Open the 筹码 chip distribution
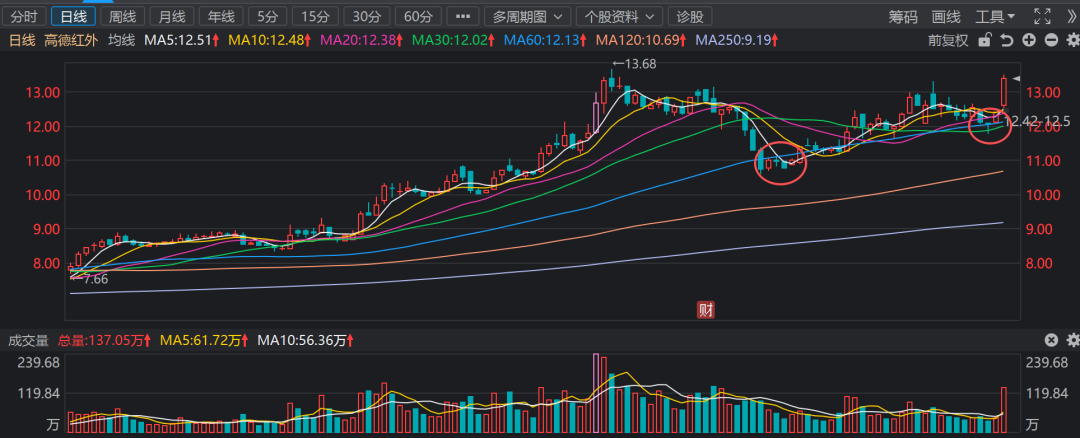Image resolution: width=1080 pixels, height=438 pixels. 903,17
